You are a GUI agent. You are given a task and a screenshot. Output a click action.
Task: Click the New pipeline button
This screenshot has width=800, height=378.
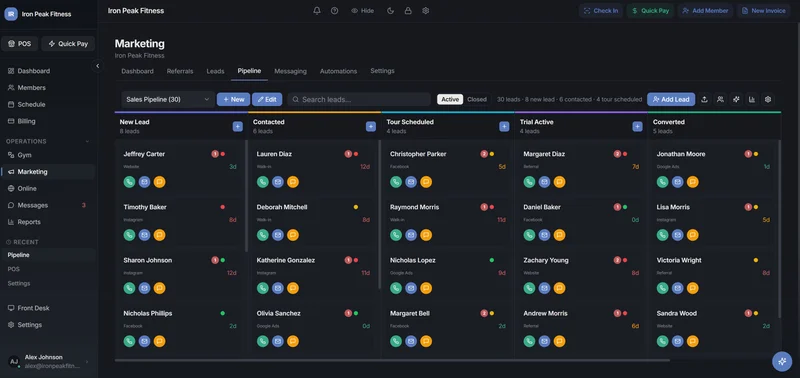coord(233,99)
